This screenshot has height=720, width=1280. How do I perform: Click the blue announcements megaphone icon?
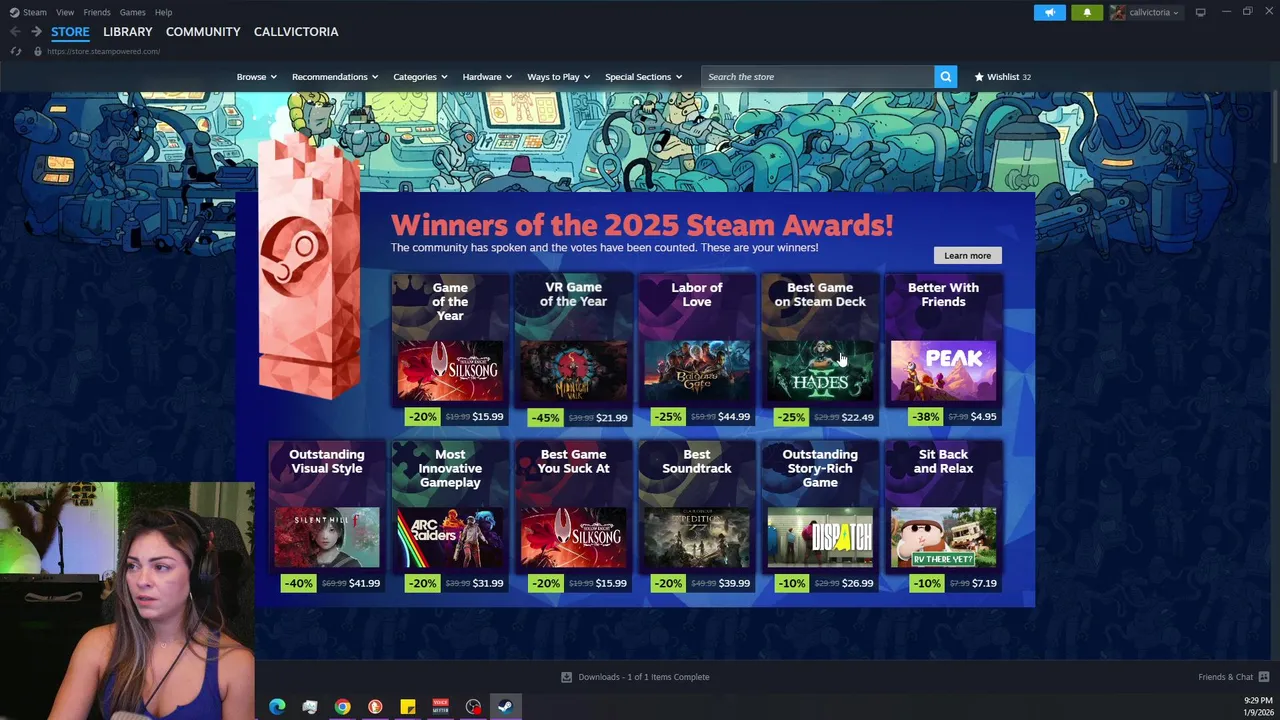[1049, 12]
